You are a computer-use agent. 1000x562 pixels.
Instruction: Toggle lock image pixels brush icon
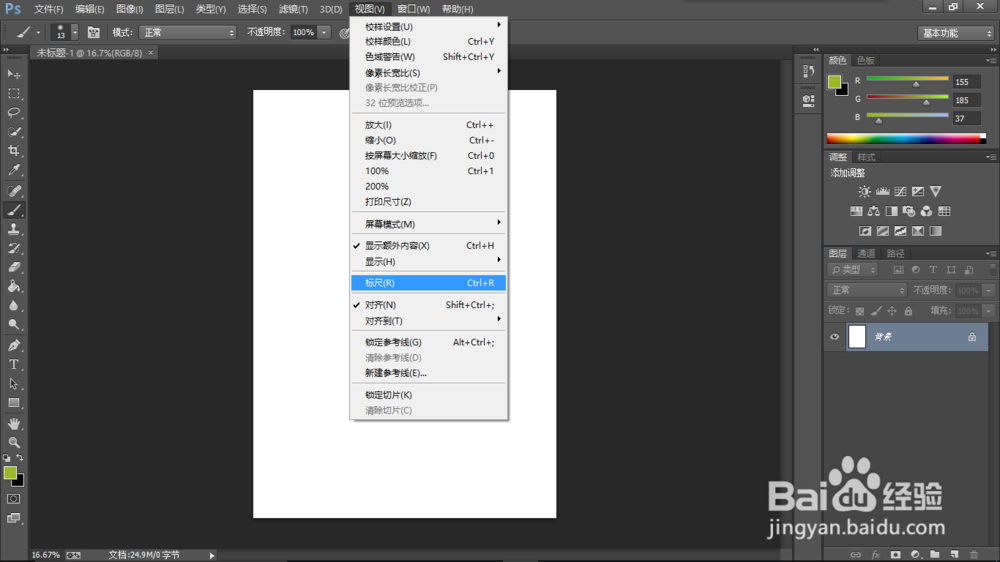pyautogui.click(x=876, y=311)
